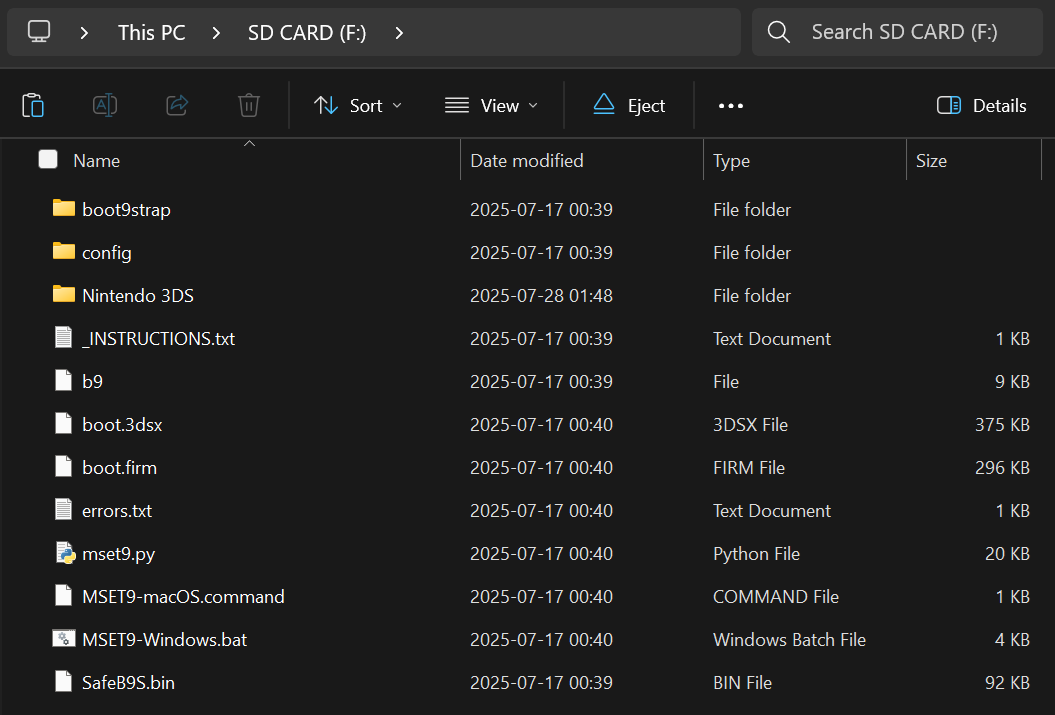Click the boot9strap folder icon
Viewport: 1055px width, 715px height.
(x=64, y=209)
